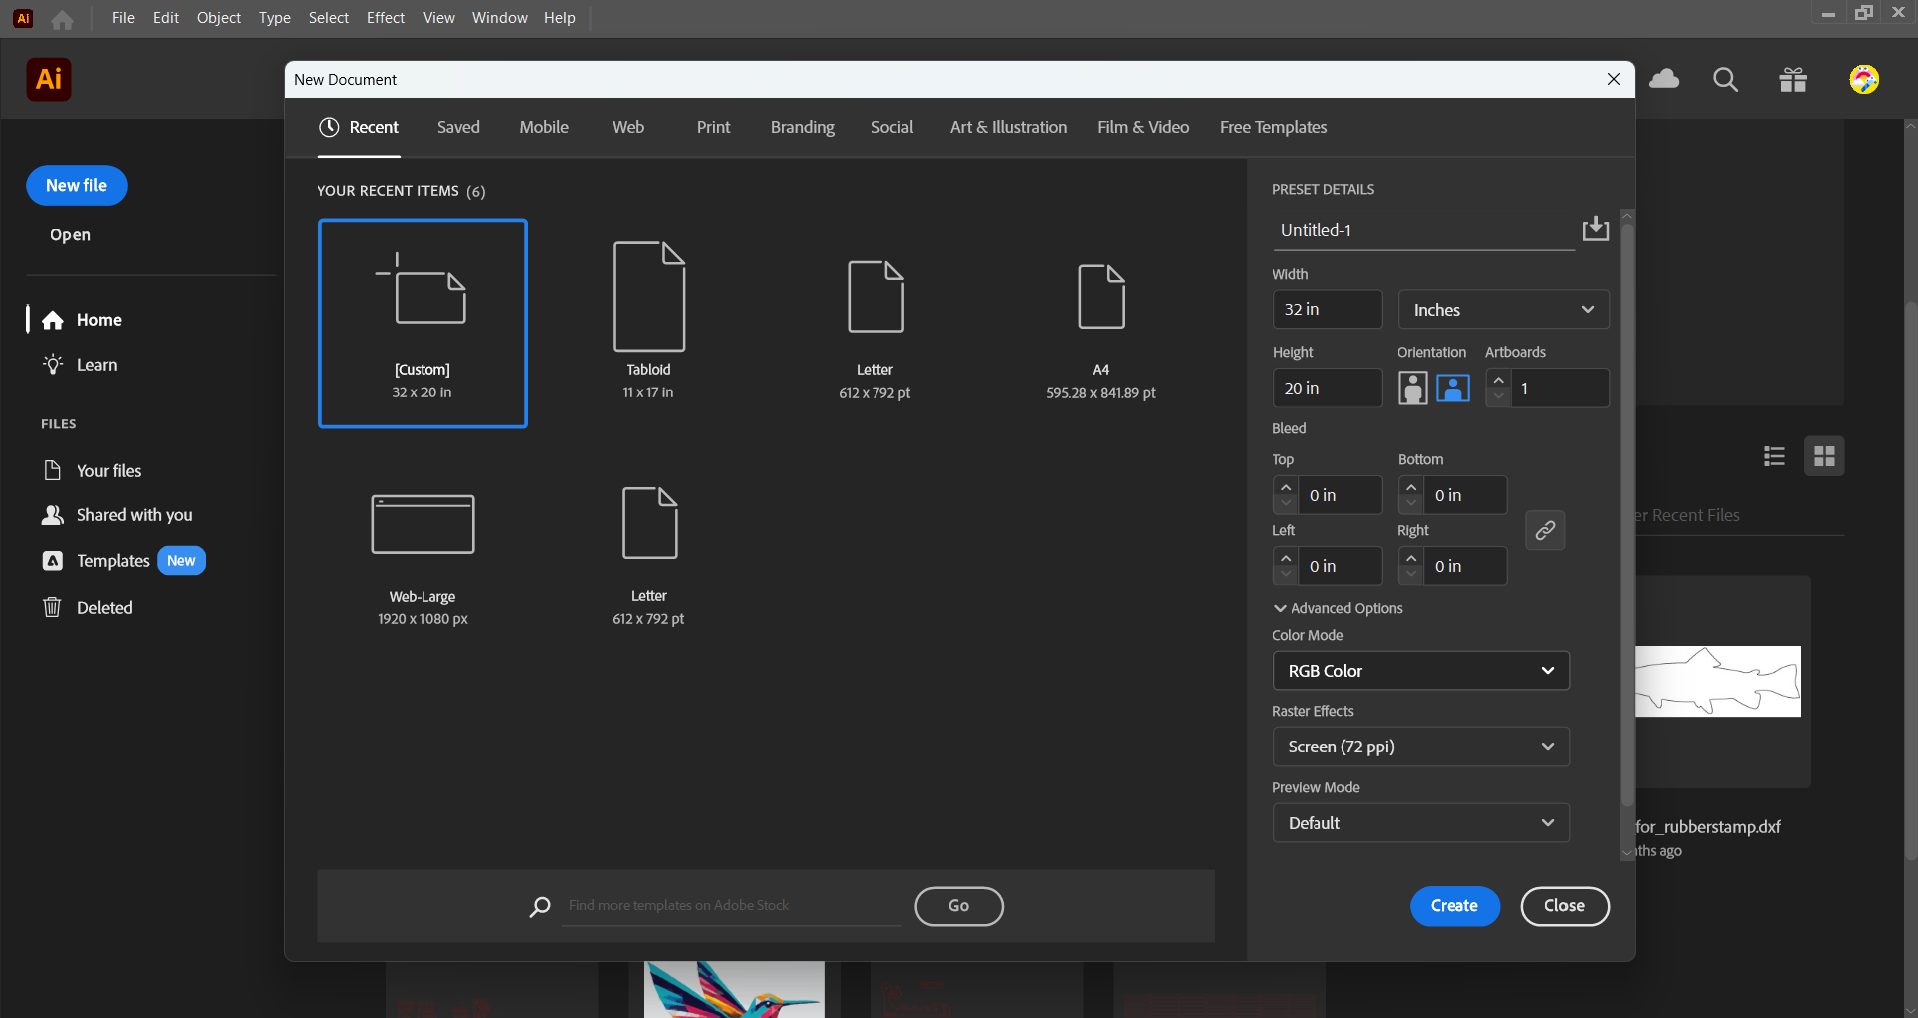The height and width of the screenshot is (1018, 1918).
Task: Switch to list view icon
Action: point(1774,456)
